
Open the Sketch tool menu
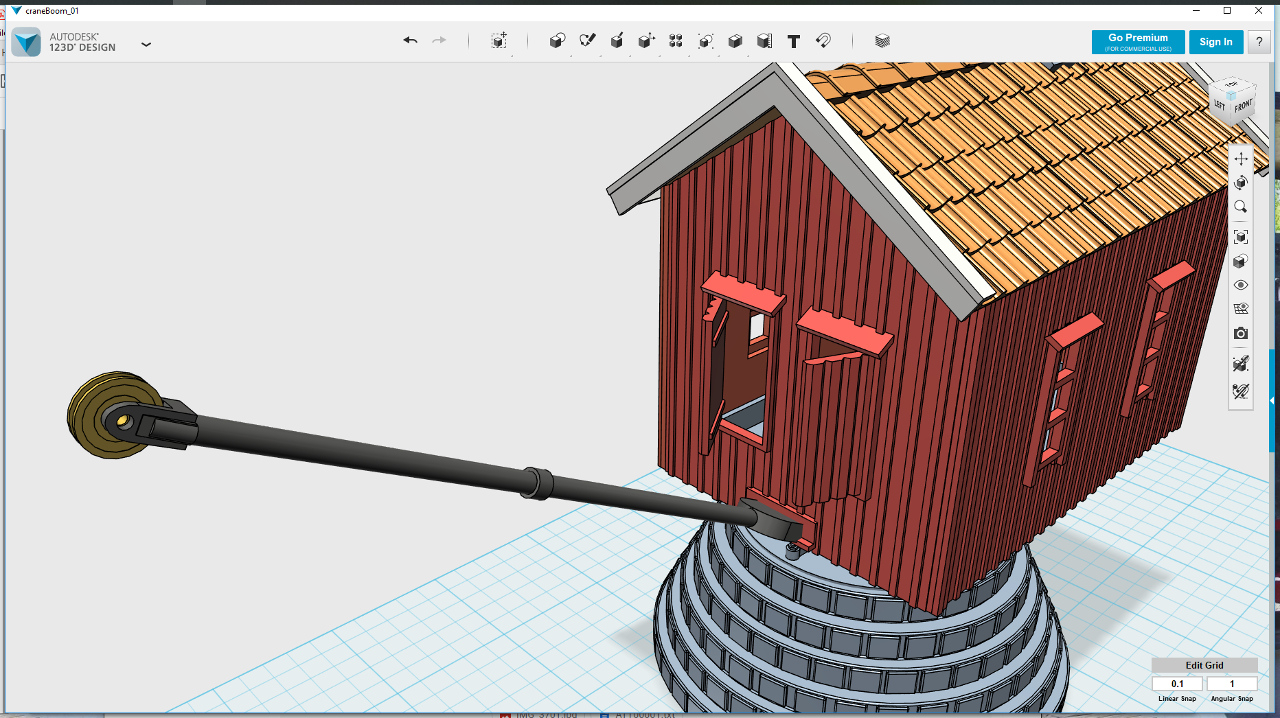(587, 41)
